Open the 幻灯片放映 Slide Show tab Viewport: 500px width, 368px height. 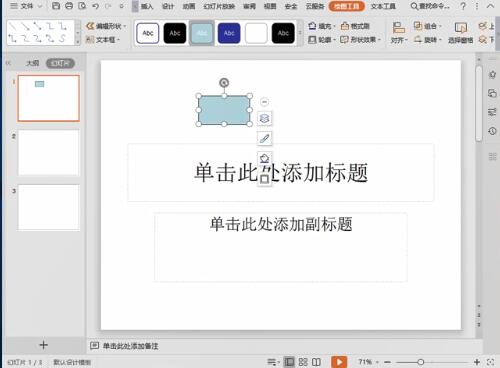tap(219, 6)
